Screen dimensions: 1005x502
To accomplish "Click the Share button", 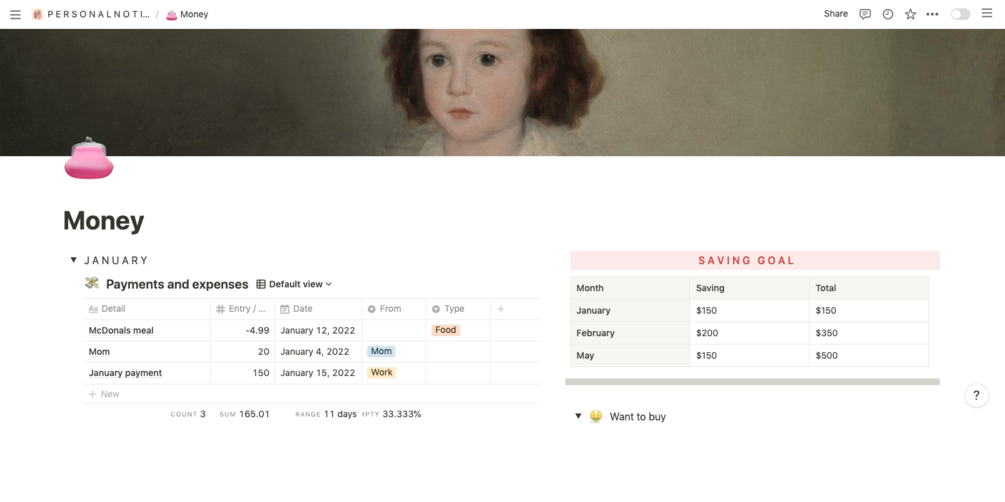I will point(835,14).
